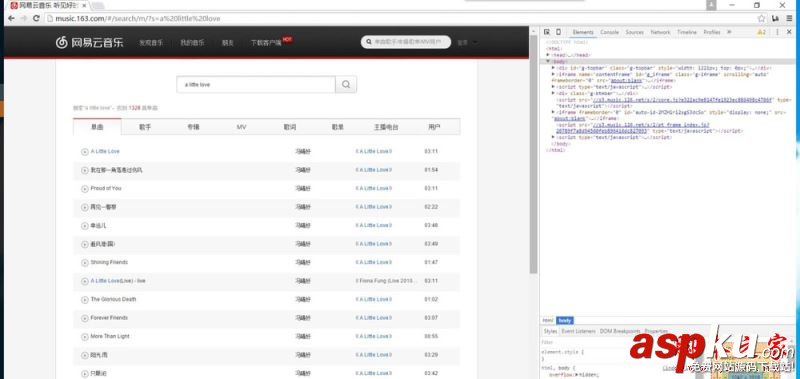Image resolution: width=800 pixels, height=379 pixels.
Task: Open the Chrome hamburger menu
Action: (789, 18)
